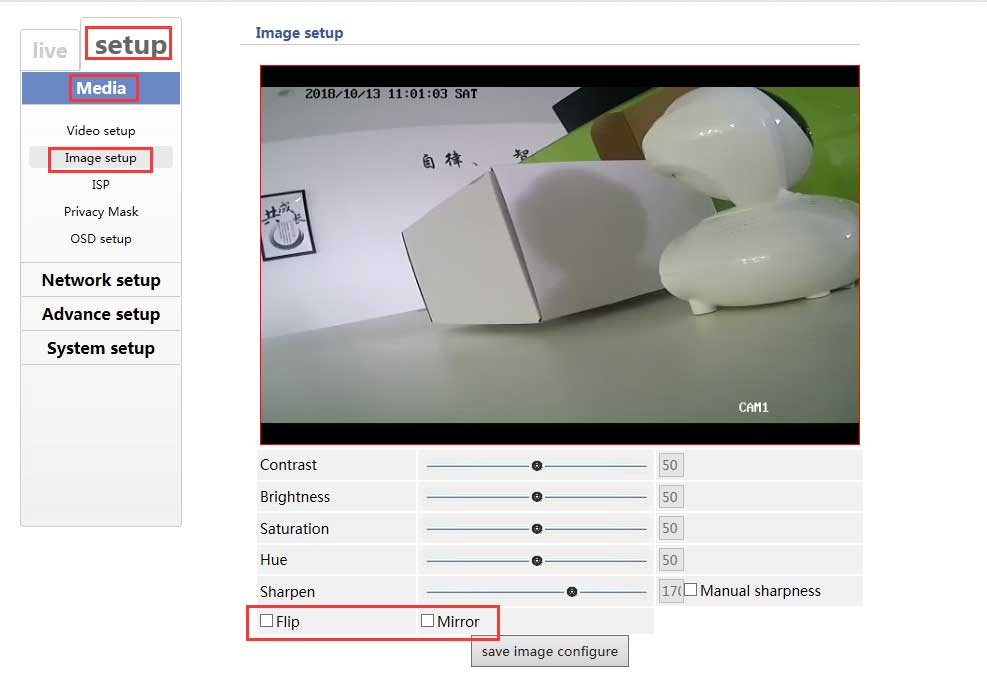Enable the Flip checkbox
Image resolution: width=987 pixels, height=687 pixels.
266,621
